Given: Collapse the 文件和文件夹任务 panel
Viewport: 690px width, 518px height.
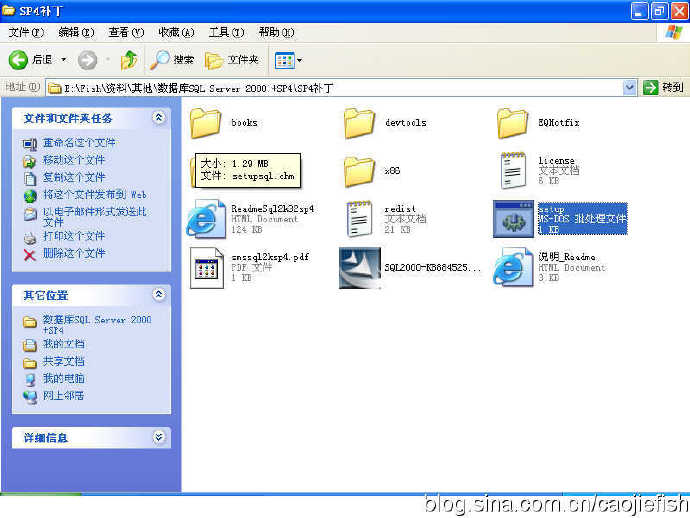Looking at the screenshot, I should (x=158, y=118).
